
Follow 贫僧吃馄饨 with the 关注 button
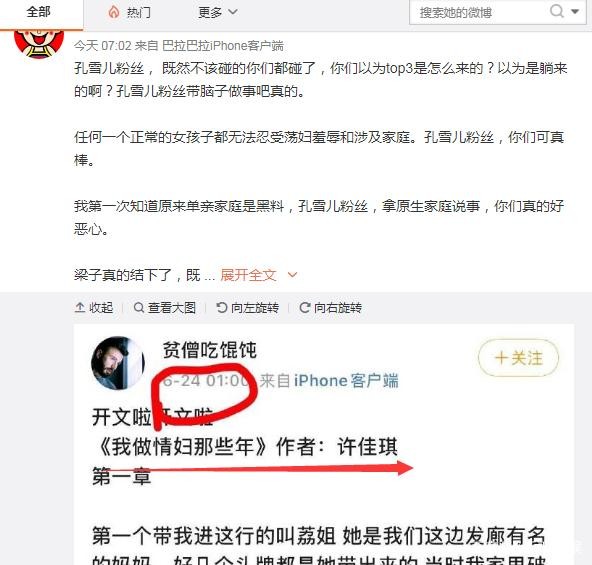tap(518, 358)
